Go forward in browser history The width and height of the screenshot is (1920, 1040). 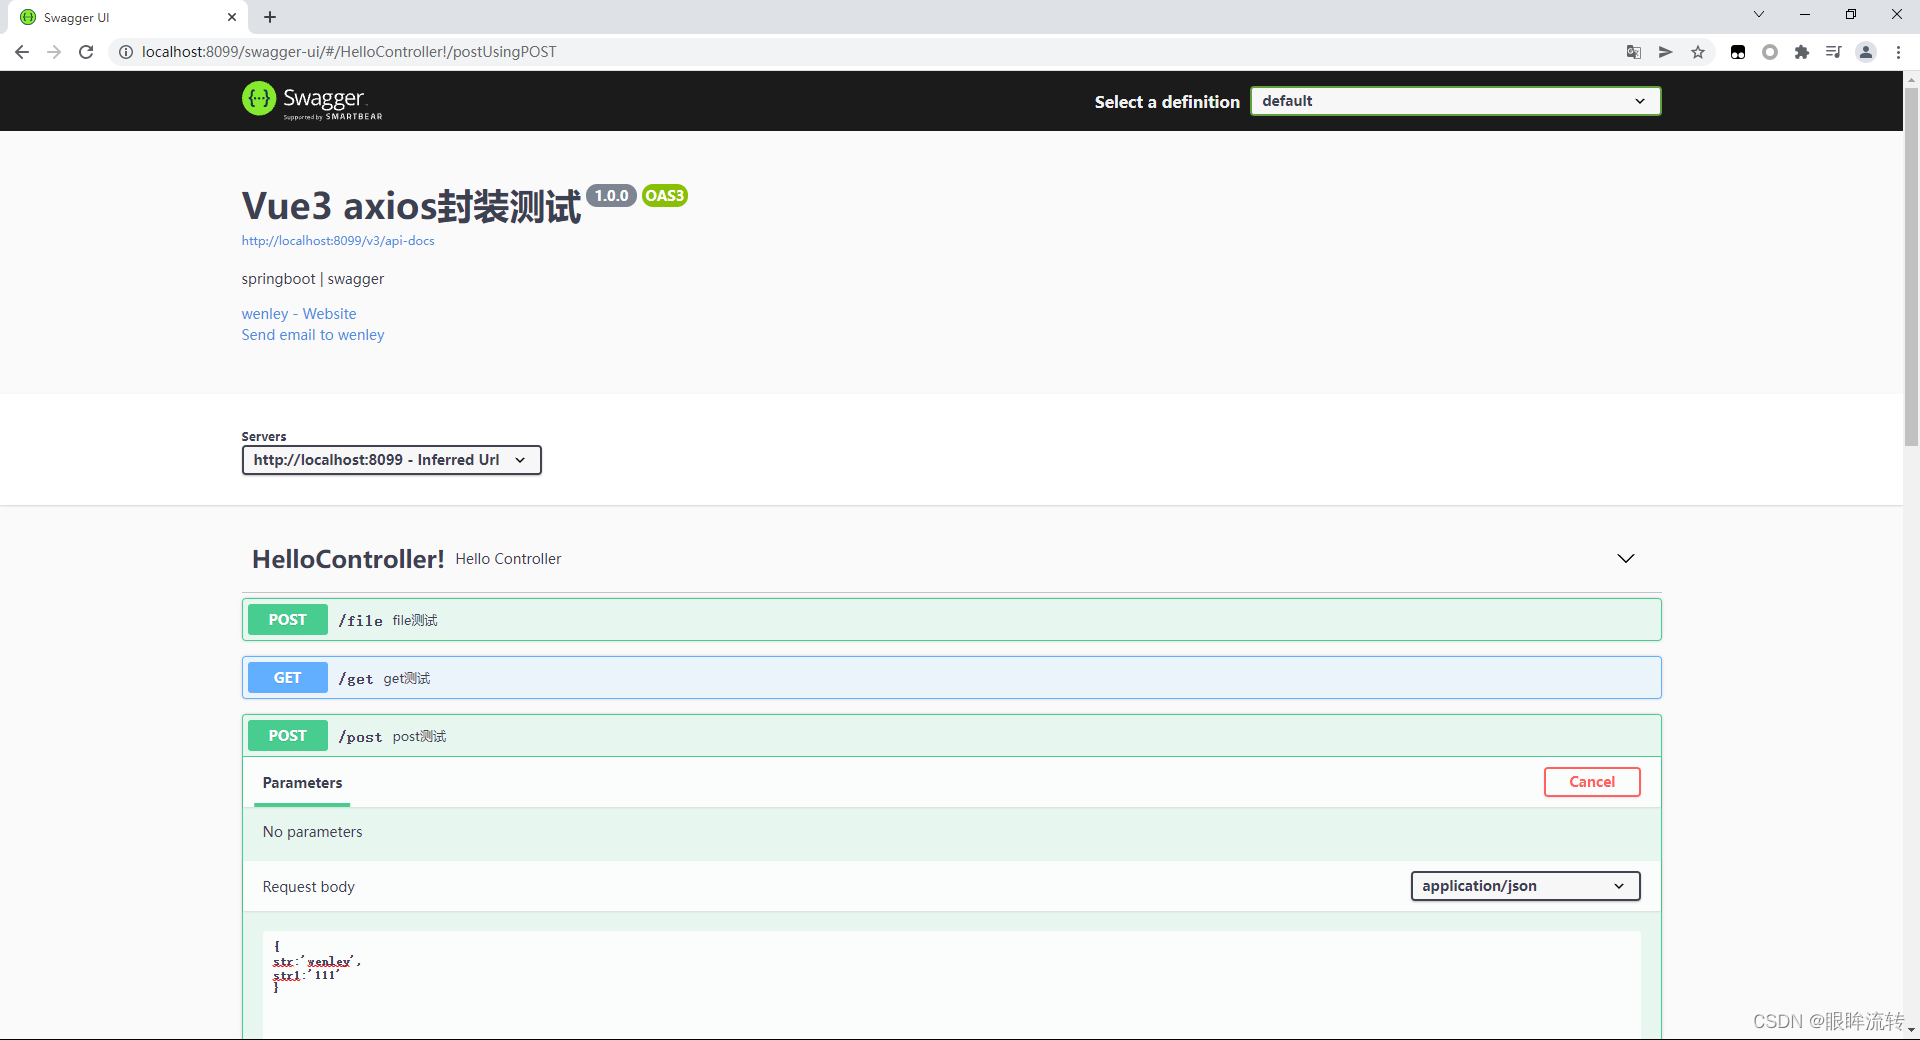54,52
